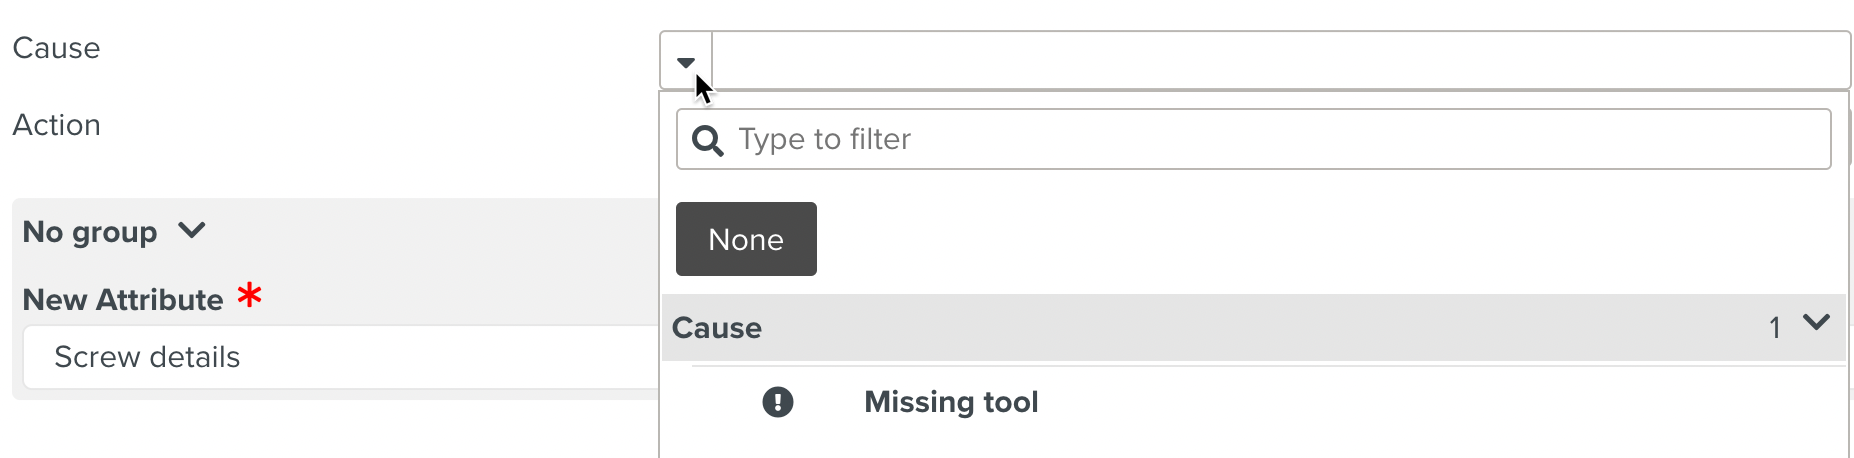Click the magnifier icon in filter box
Screen dimensions: 1854x458
tap(708, 140)
